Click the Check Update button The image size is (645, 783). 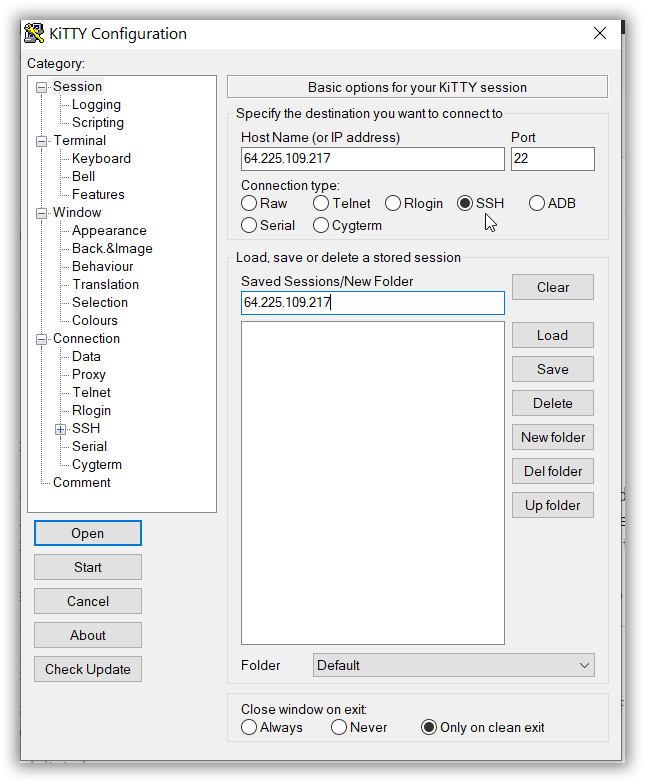(x=88, y=669)
